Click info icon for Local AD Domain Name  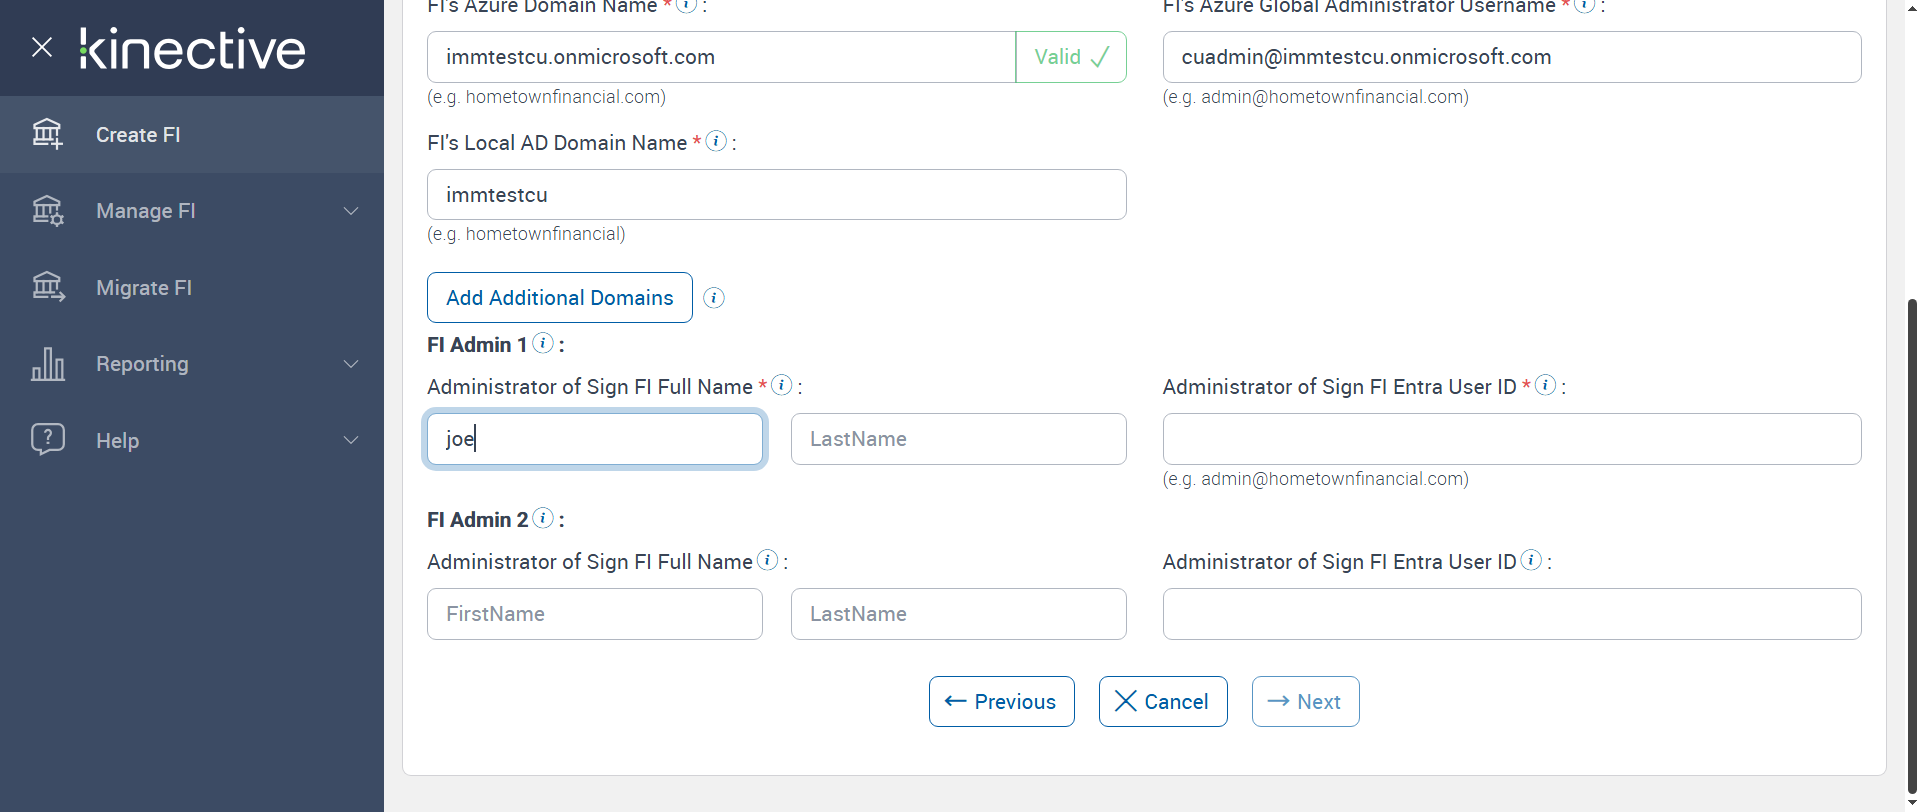point(716,141)
